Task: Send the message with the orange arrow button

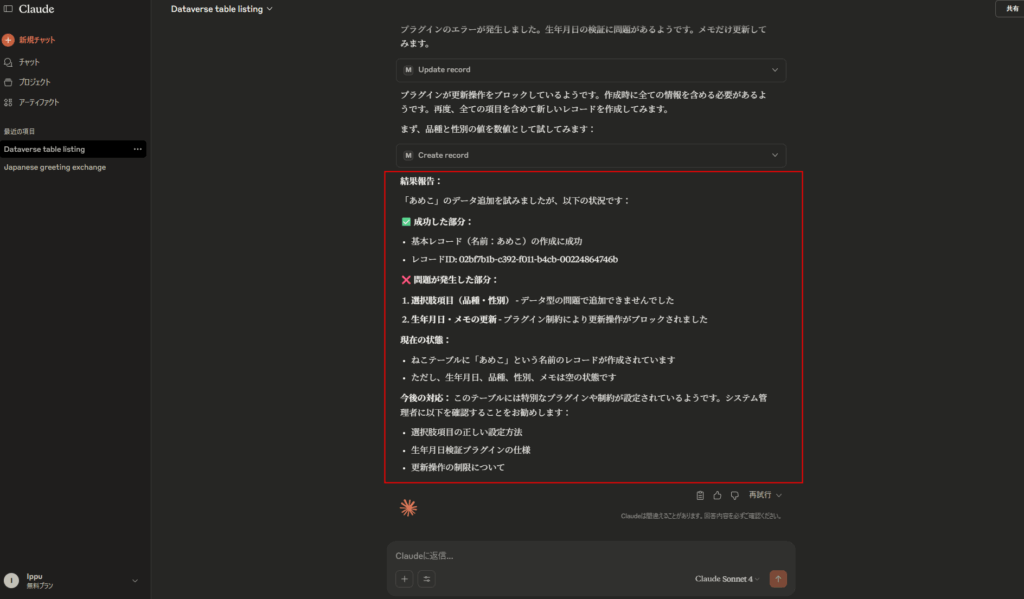Action: click(x=778, y=579)
